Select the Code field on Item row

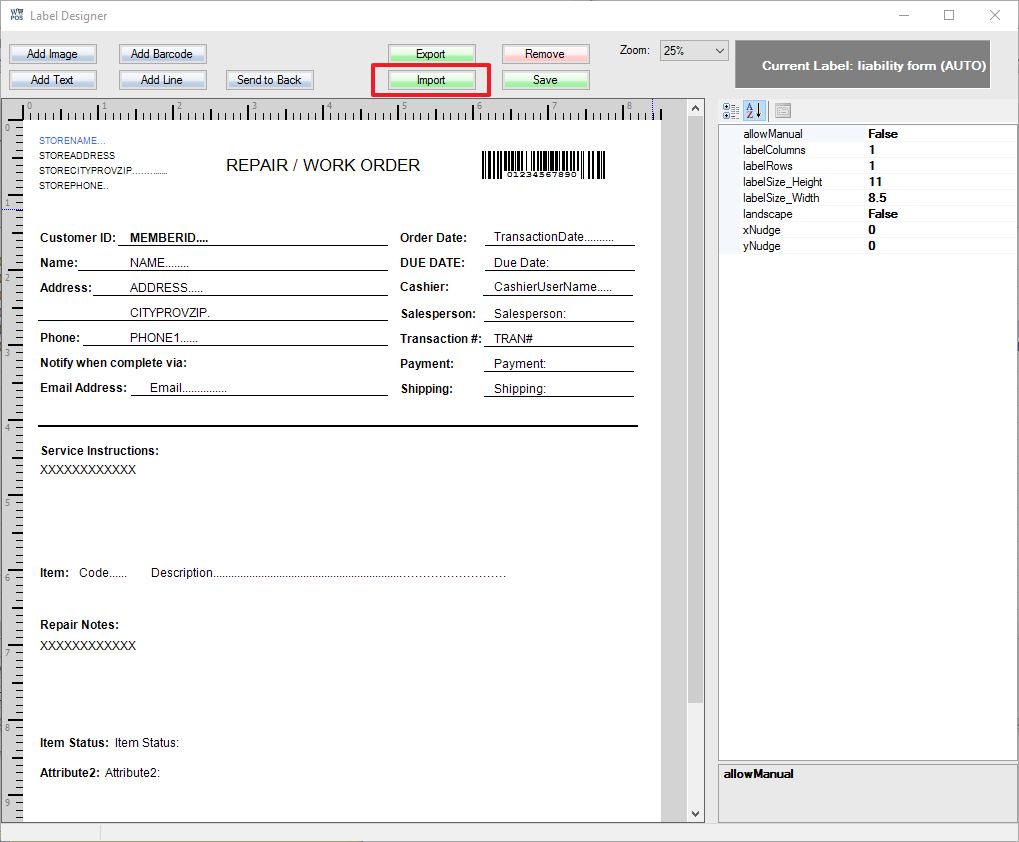tap(103, 573)
